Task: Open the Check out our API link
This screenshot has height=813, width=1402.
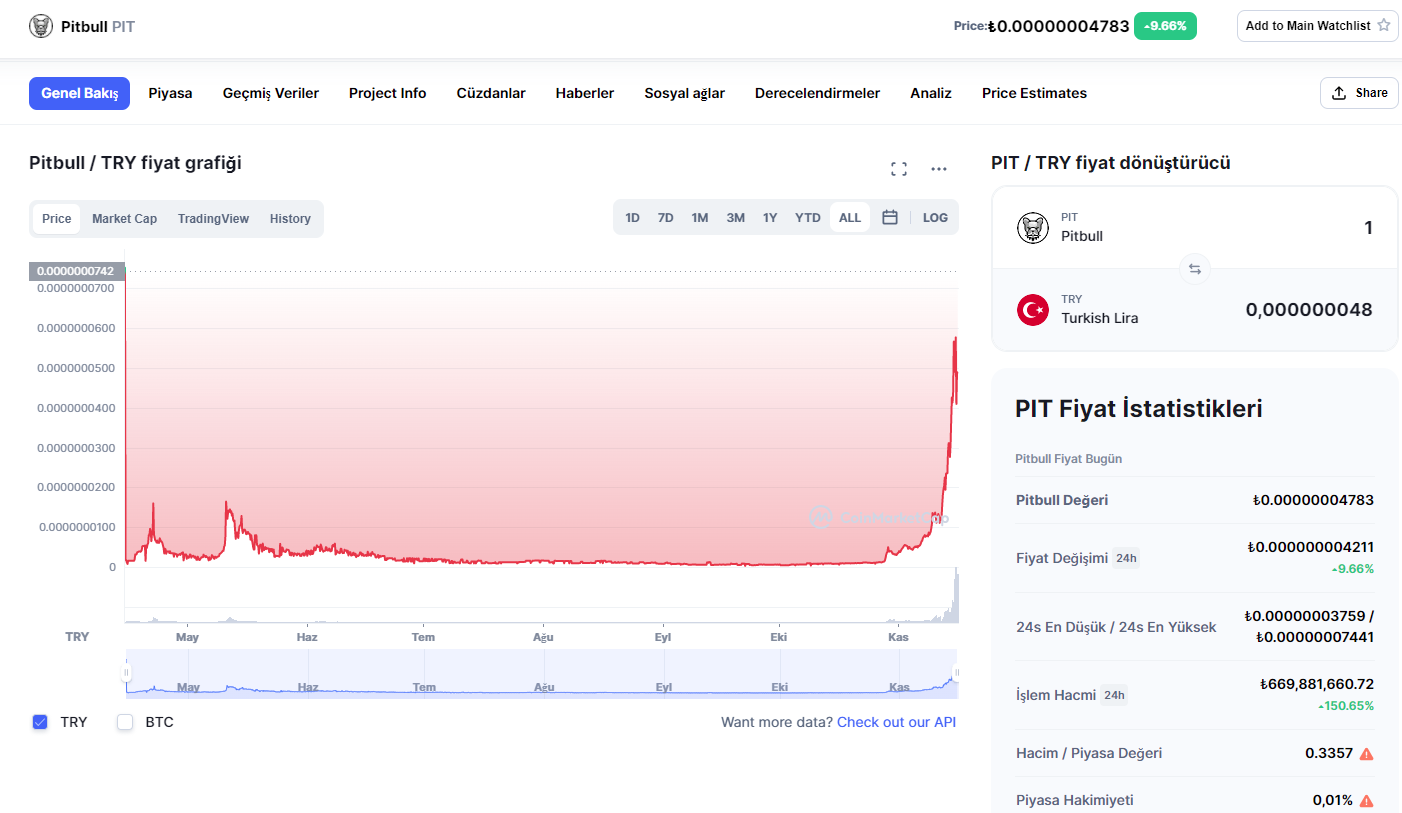Action: click(x=897, y=722)
